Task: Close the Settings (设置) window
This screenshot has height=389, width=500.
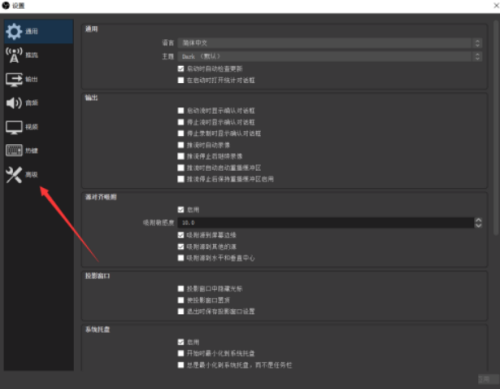Action: 496,5
